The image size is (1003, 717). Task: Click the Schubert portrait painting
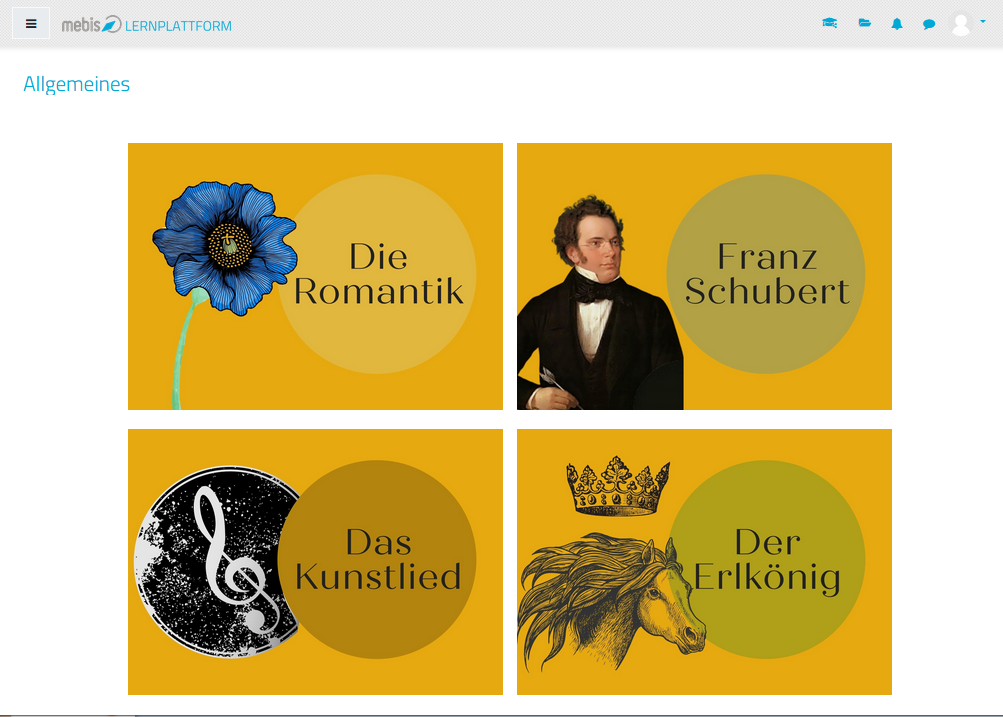point(600,303)
